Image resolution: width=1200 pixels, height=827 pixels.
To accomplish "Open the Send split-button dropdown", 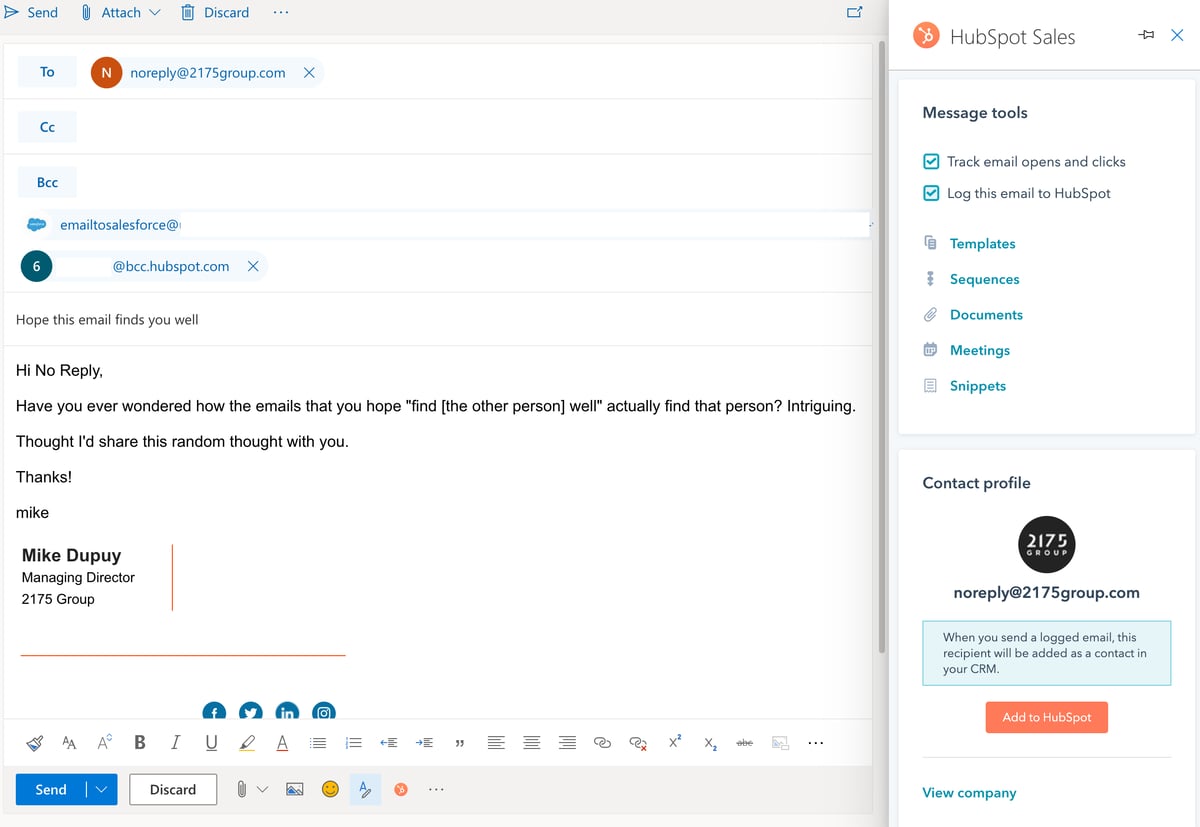I will pos(103,789).
